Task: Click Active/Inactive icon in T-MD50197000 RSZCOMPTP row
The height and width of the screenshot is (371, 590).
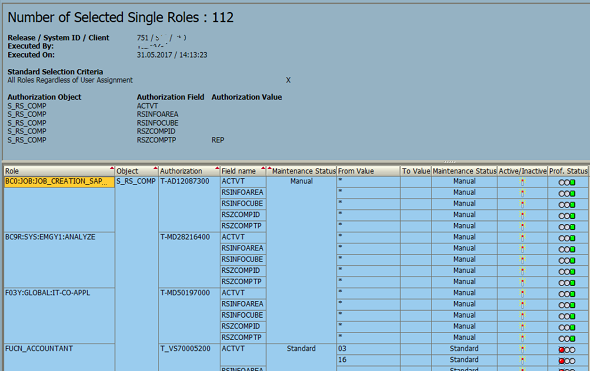Action: pos(522,339)
